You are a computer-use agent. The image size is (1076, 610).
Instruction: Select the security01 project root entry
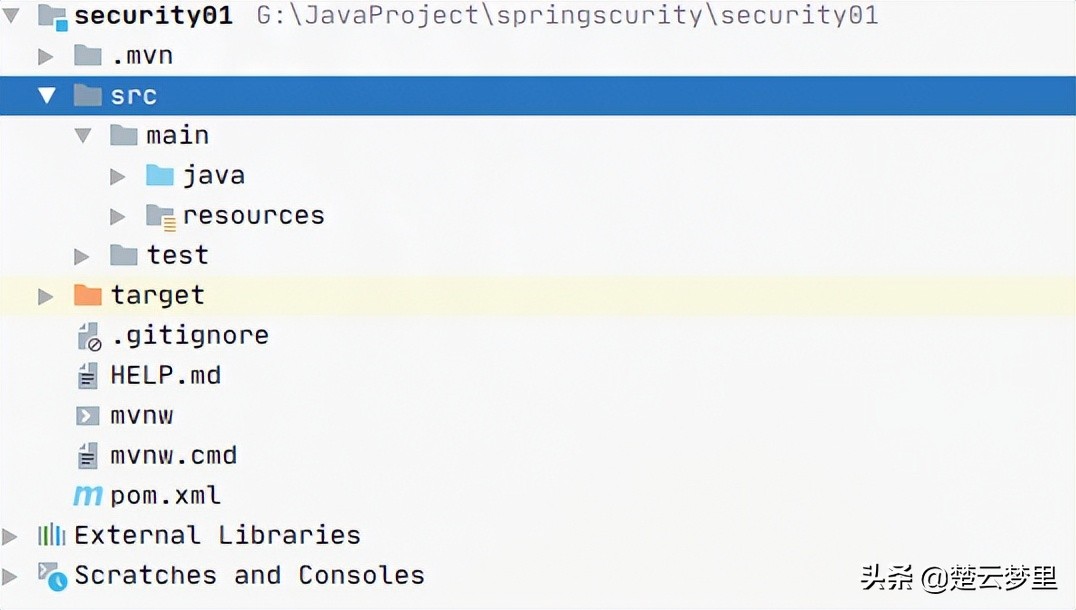[x=152, y=15]
